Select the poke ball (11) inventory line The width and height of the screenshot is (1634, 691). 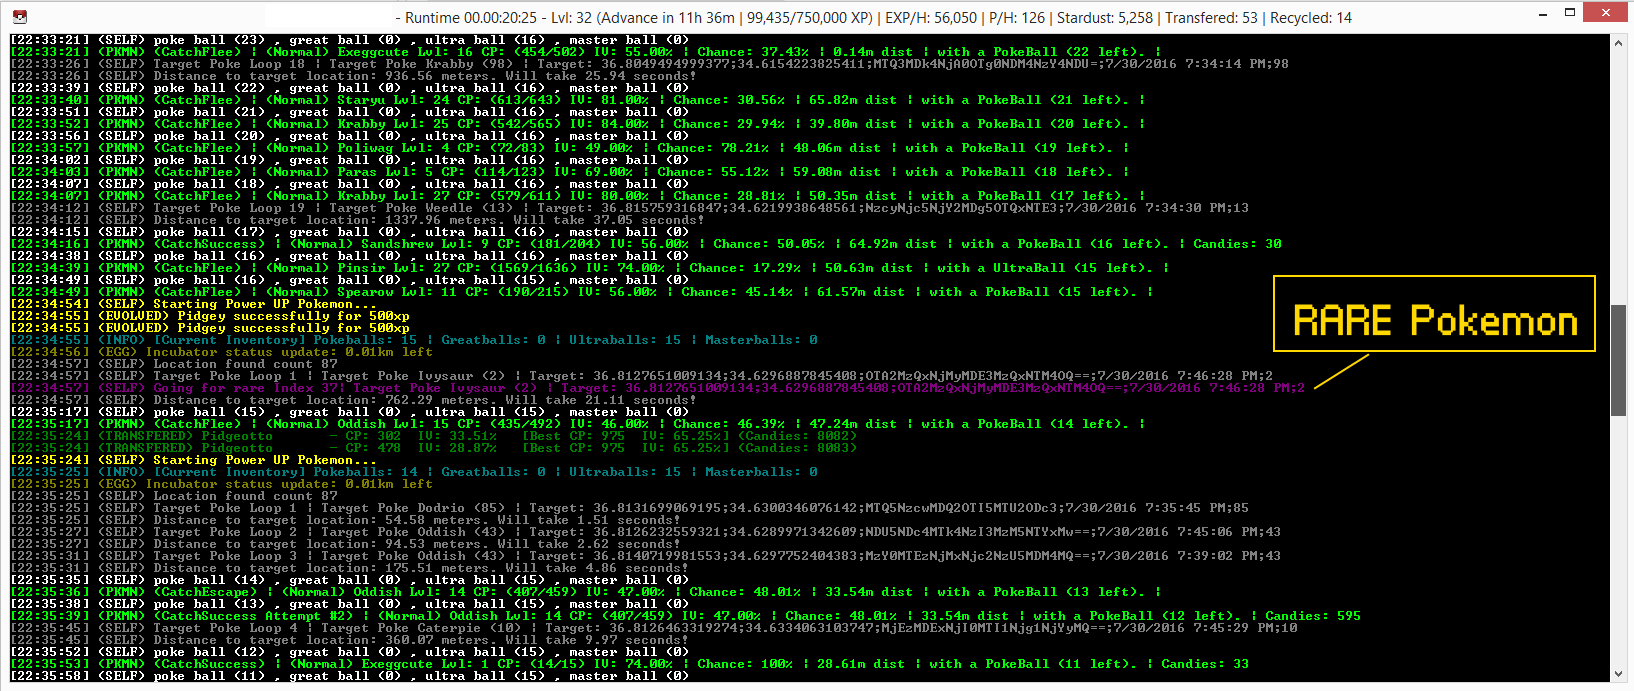(350, 676)
